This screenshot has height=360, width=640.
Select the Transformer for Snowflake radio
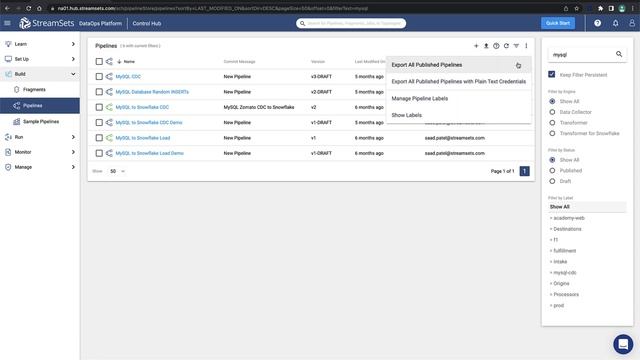[x=552, y=133]
